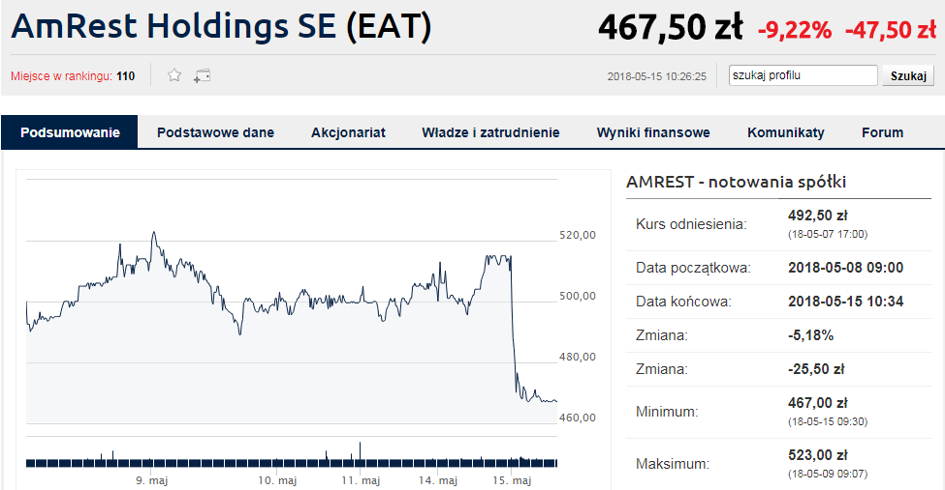Click the volume bar strip under the chart
Image resolution: width=945 pixels, height=490 pixels.
290,462
